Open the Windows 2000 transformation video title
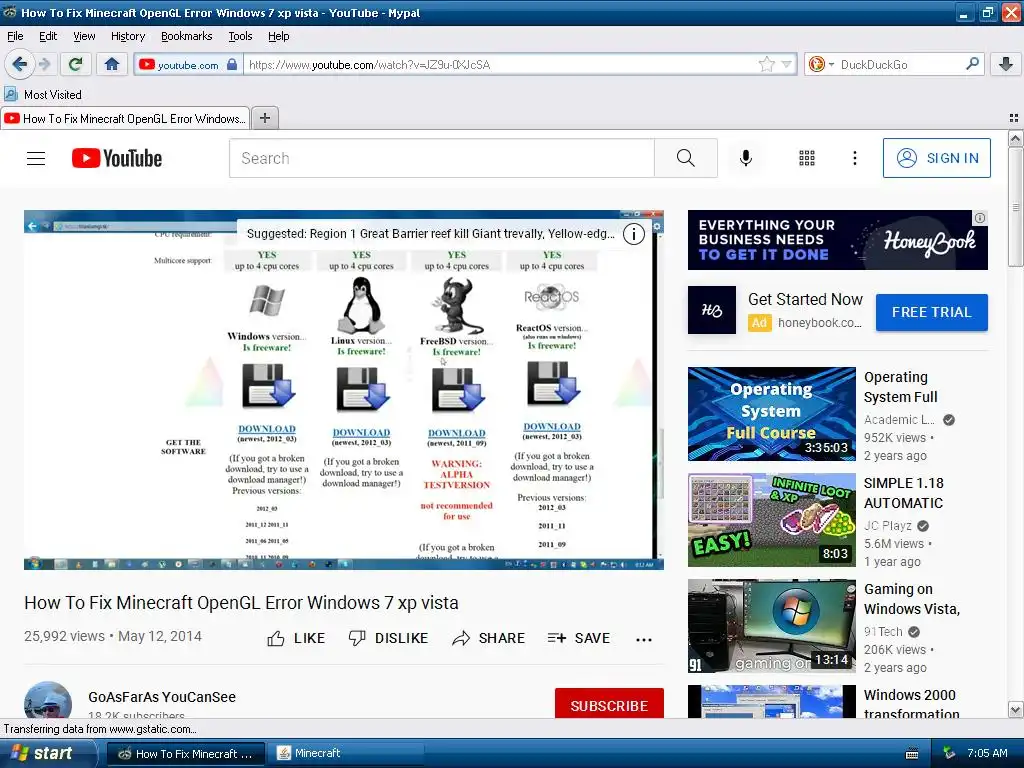Screen dimensions: 1024x768 tap(912, 704)
